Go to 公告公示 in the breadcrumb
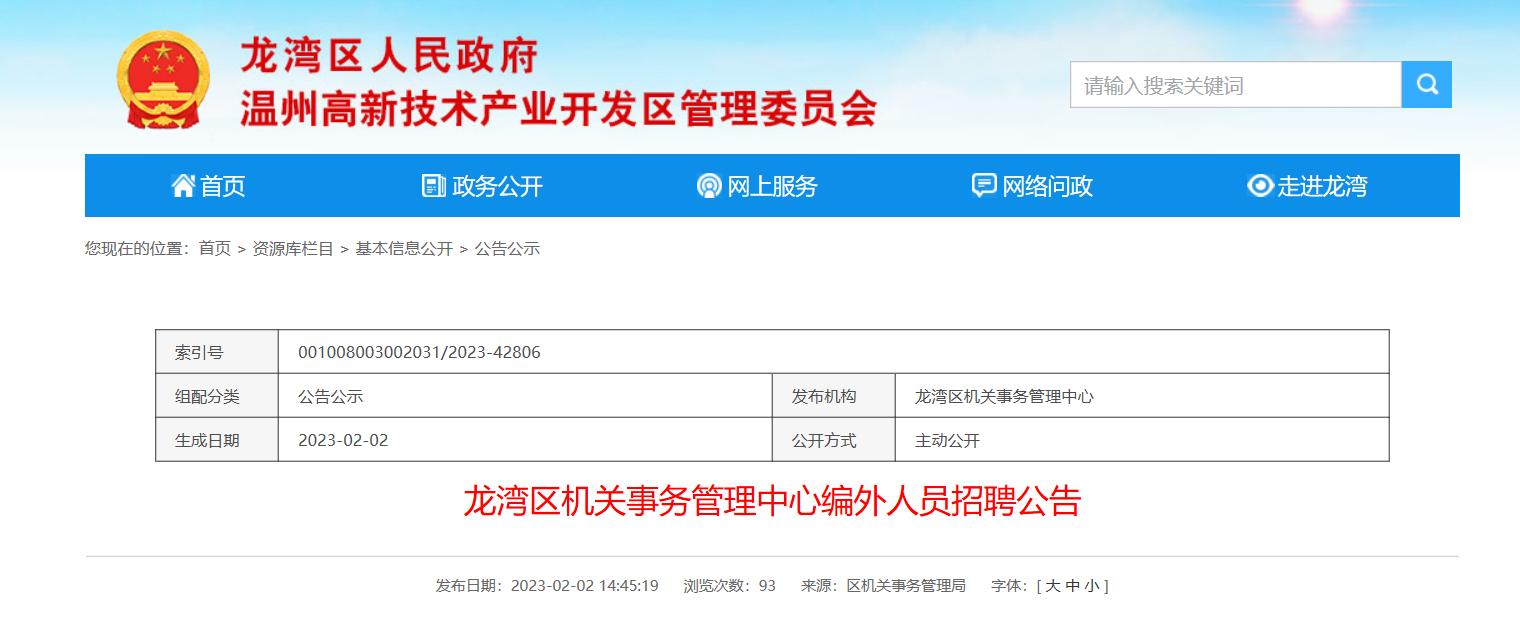 (507, 248)
